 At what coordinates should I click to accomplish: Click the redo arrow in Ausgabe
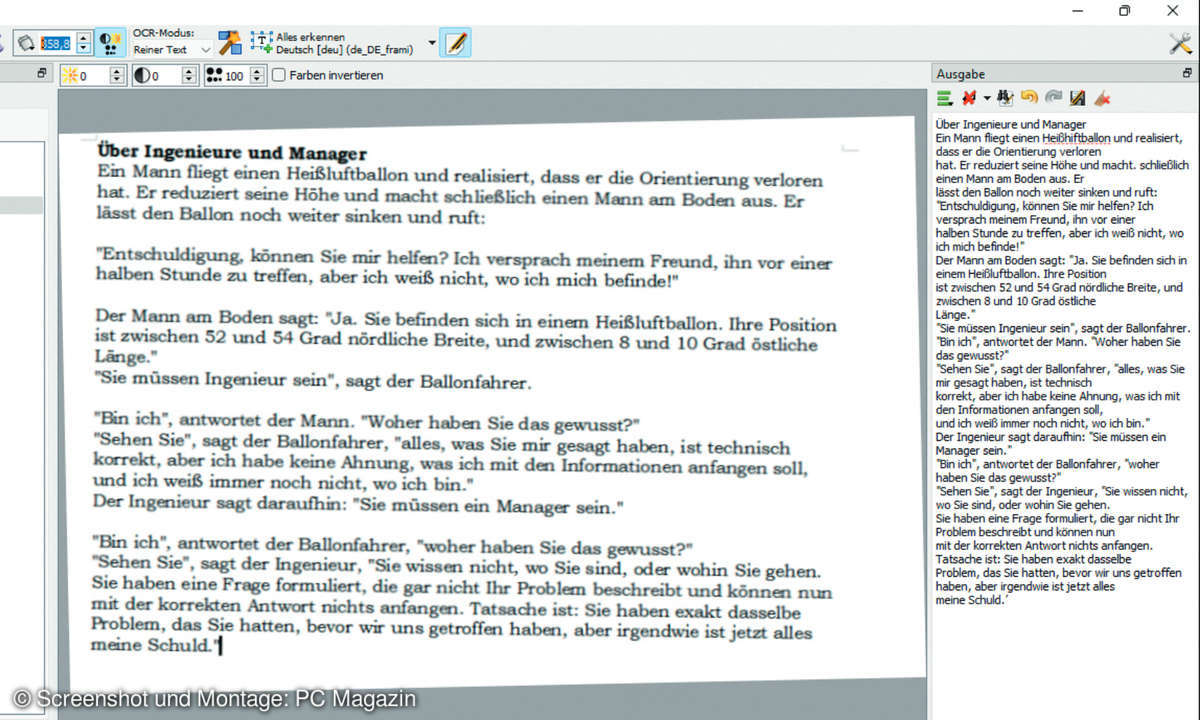(1053, 98)
